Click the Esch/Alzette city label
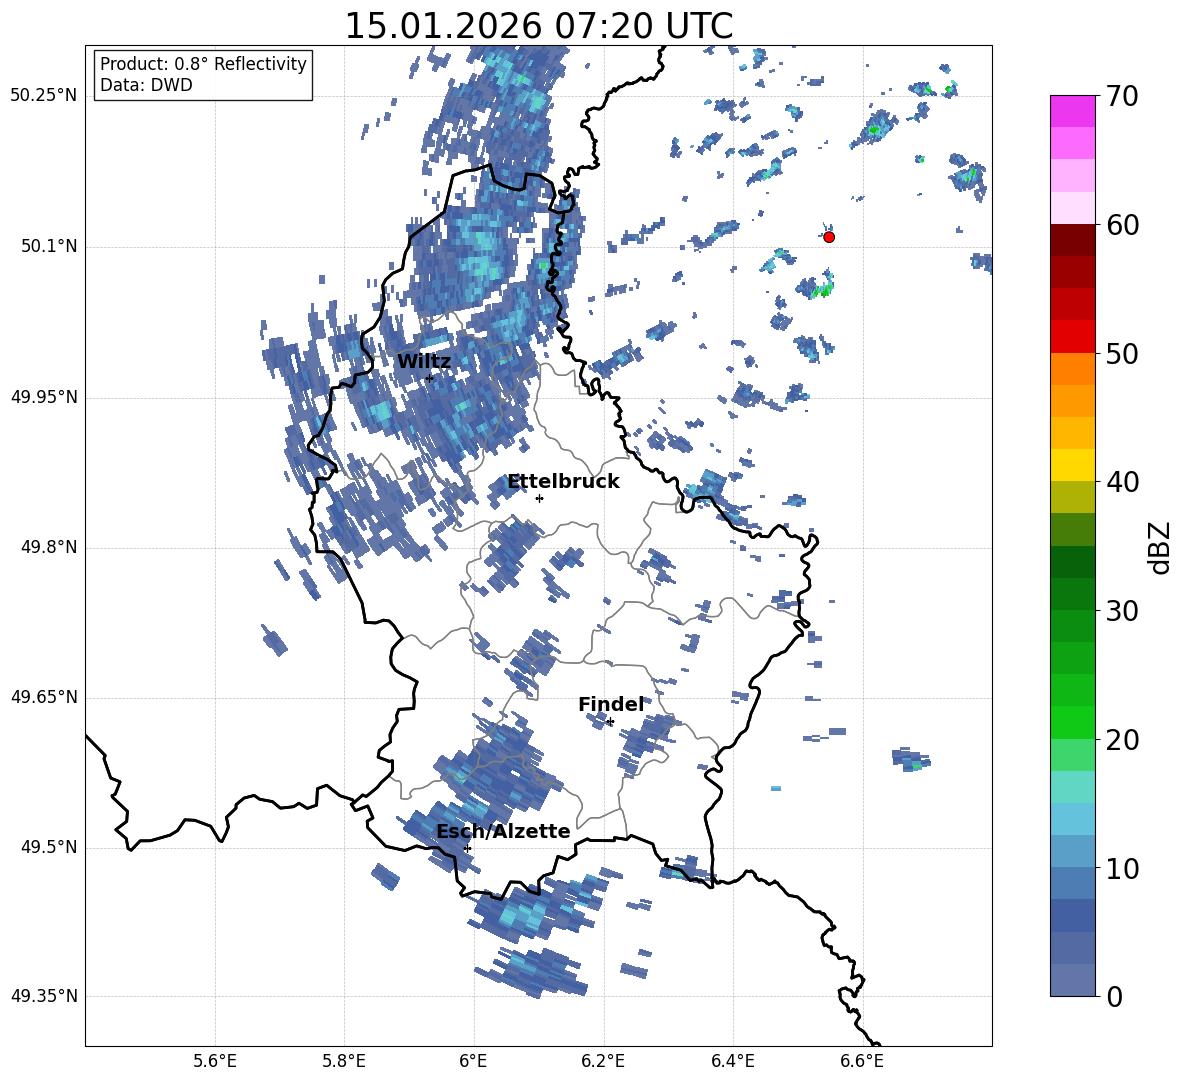Image resolution: width=1184 pixels, height=1081 pixels. pos(503,831)
